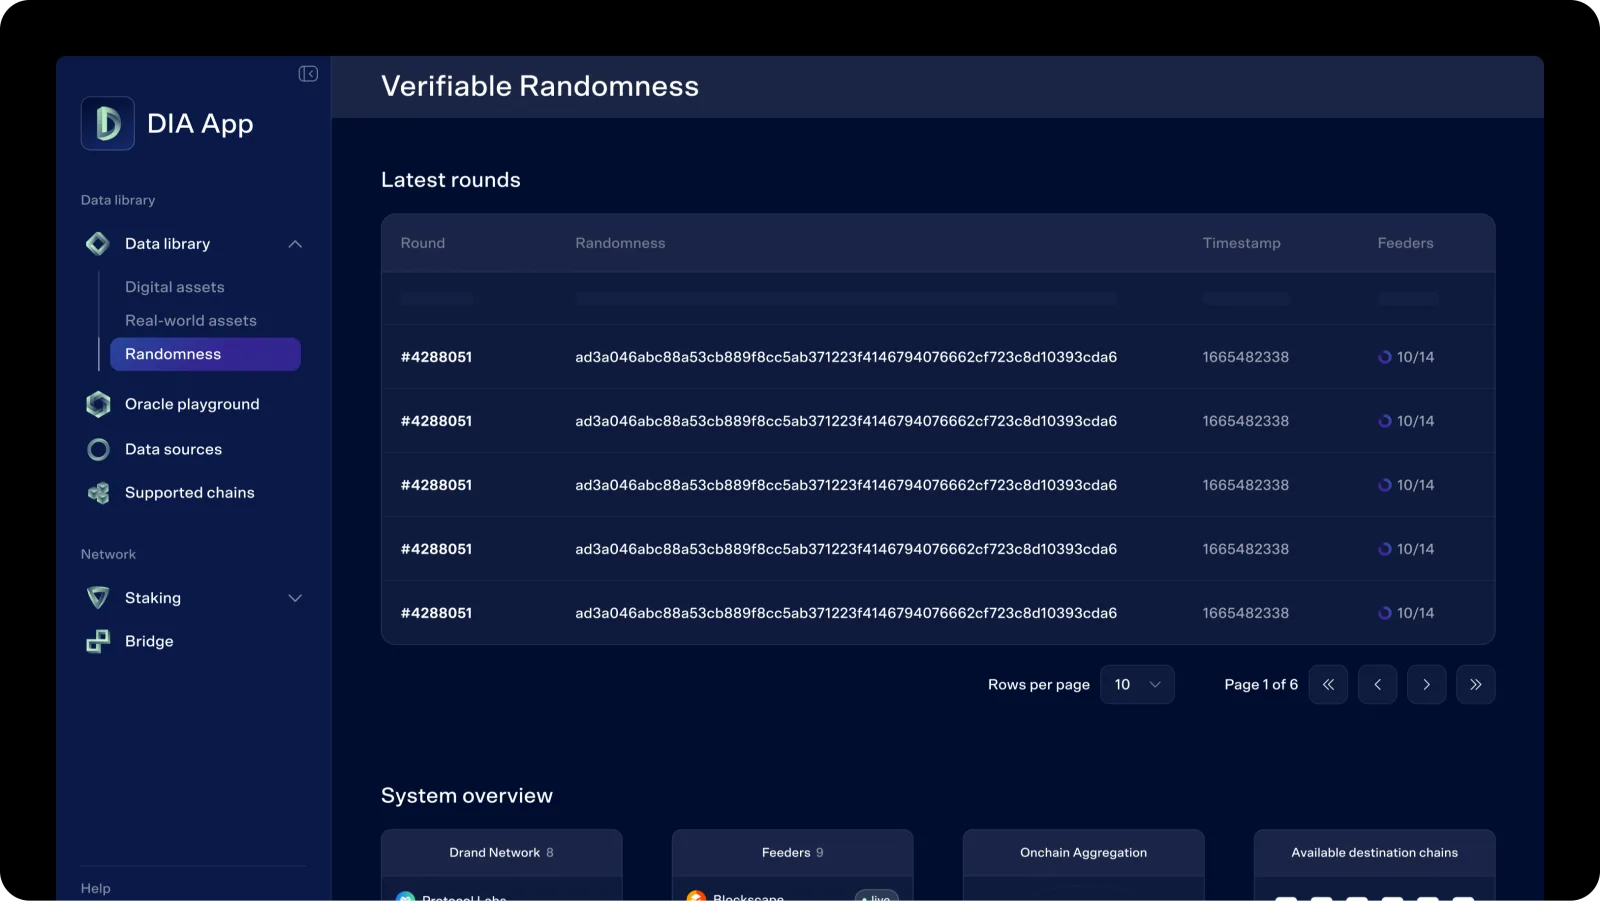Click the Drand Network card header
This screenshot has width=1600, height=901.
point(502,853)
